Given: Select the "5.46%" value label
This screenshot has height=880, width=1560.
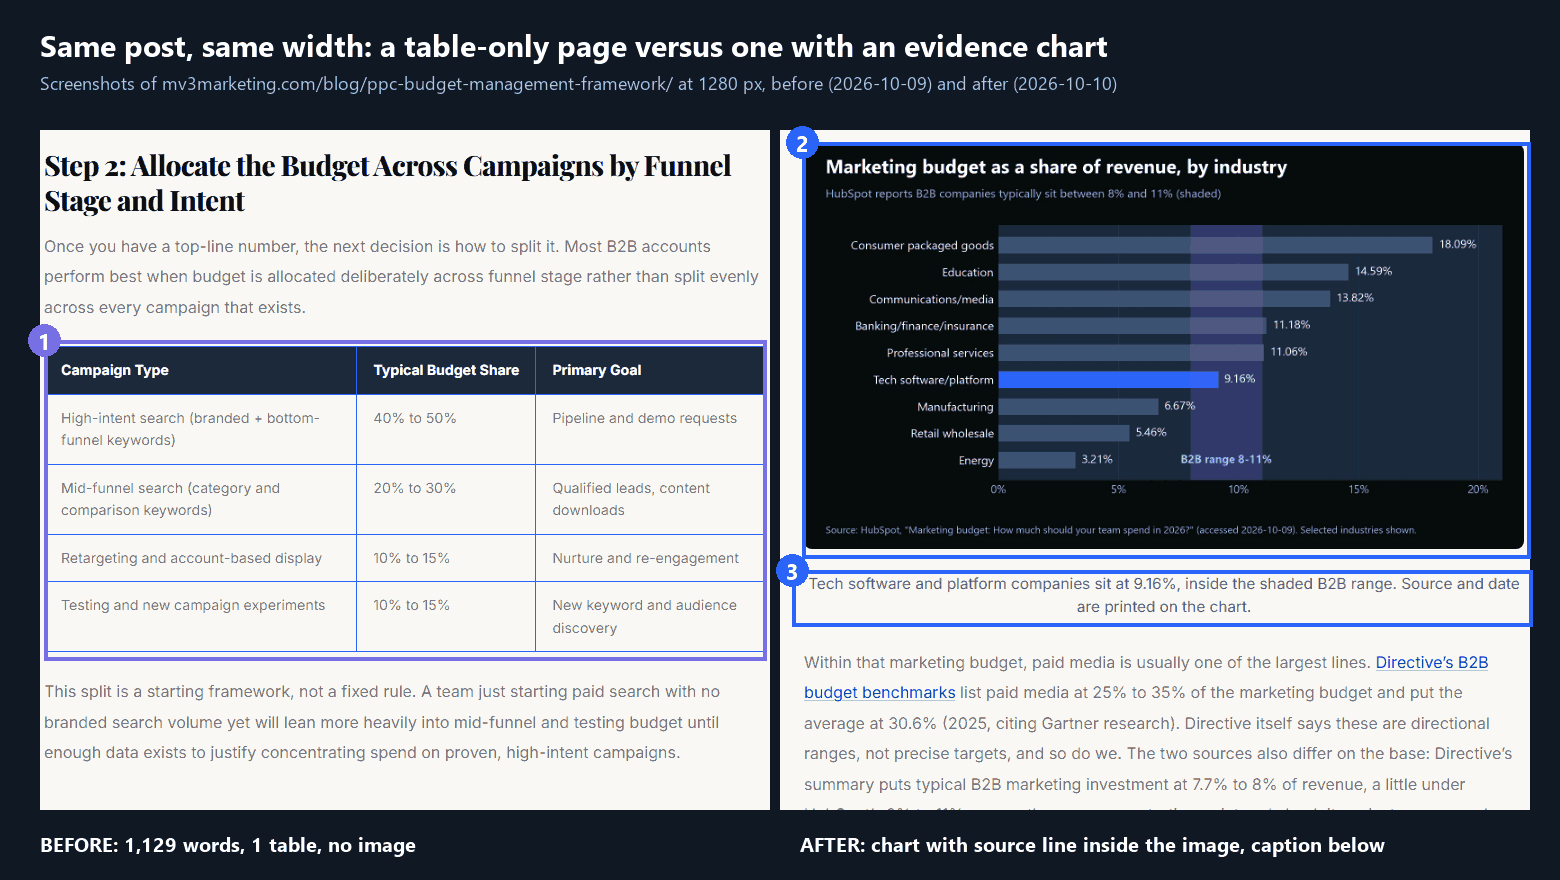Looking at the screenshot, I should 1151,433.
